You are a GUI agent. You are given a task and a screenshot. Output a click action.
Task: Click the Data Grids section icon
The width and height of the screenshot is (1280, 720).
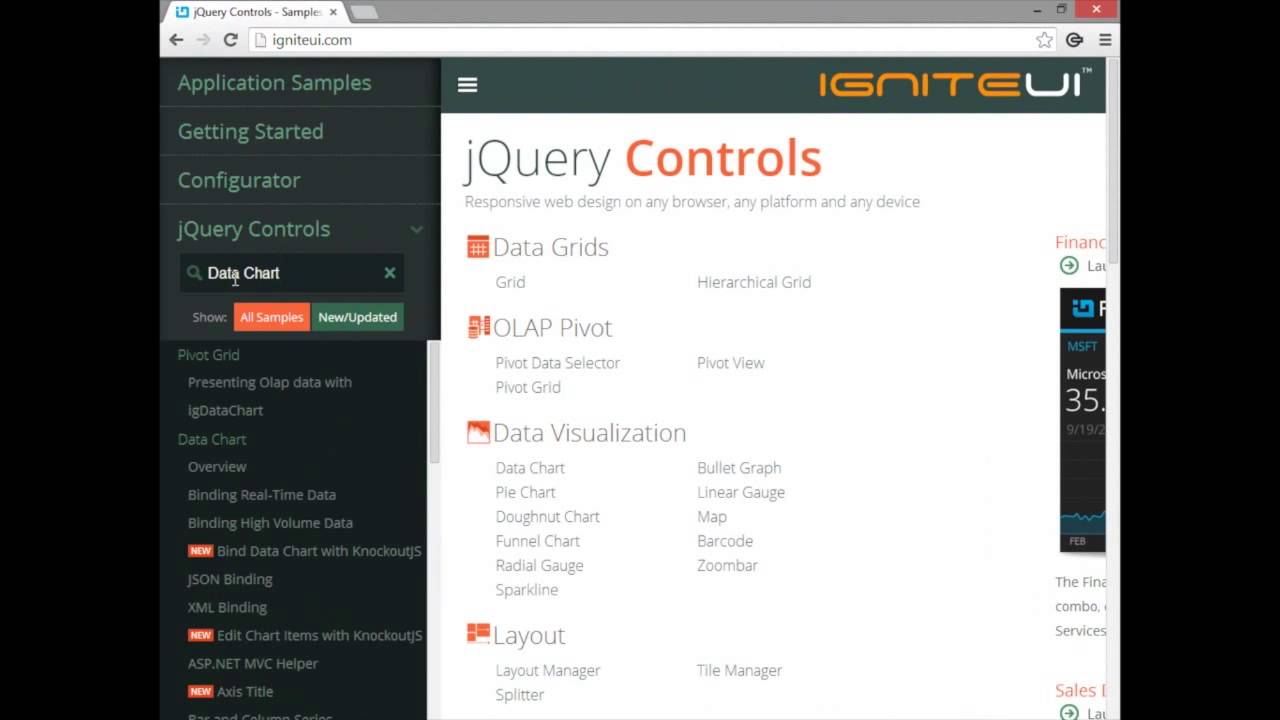478,247
